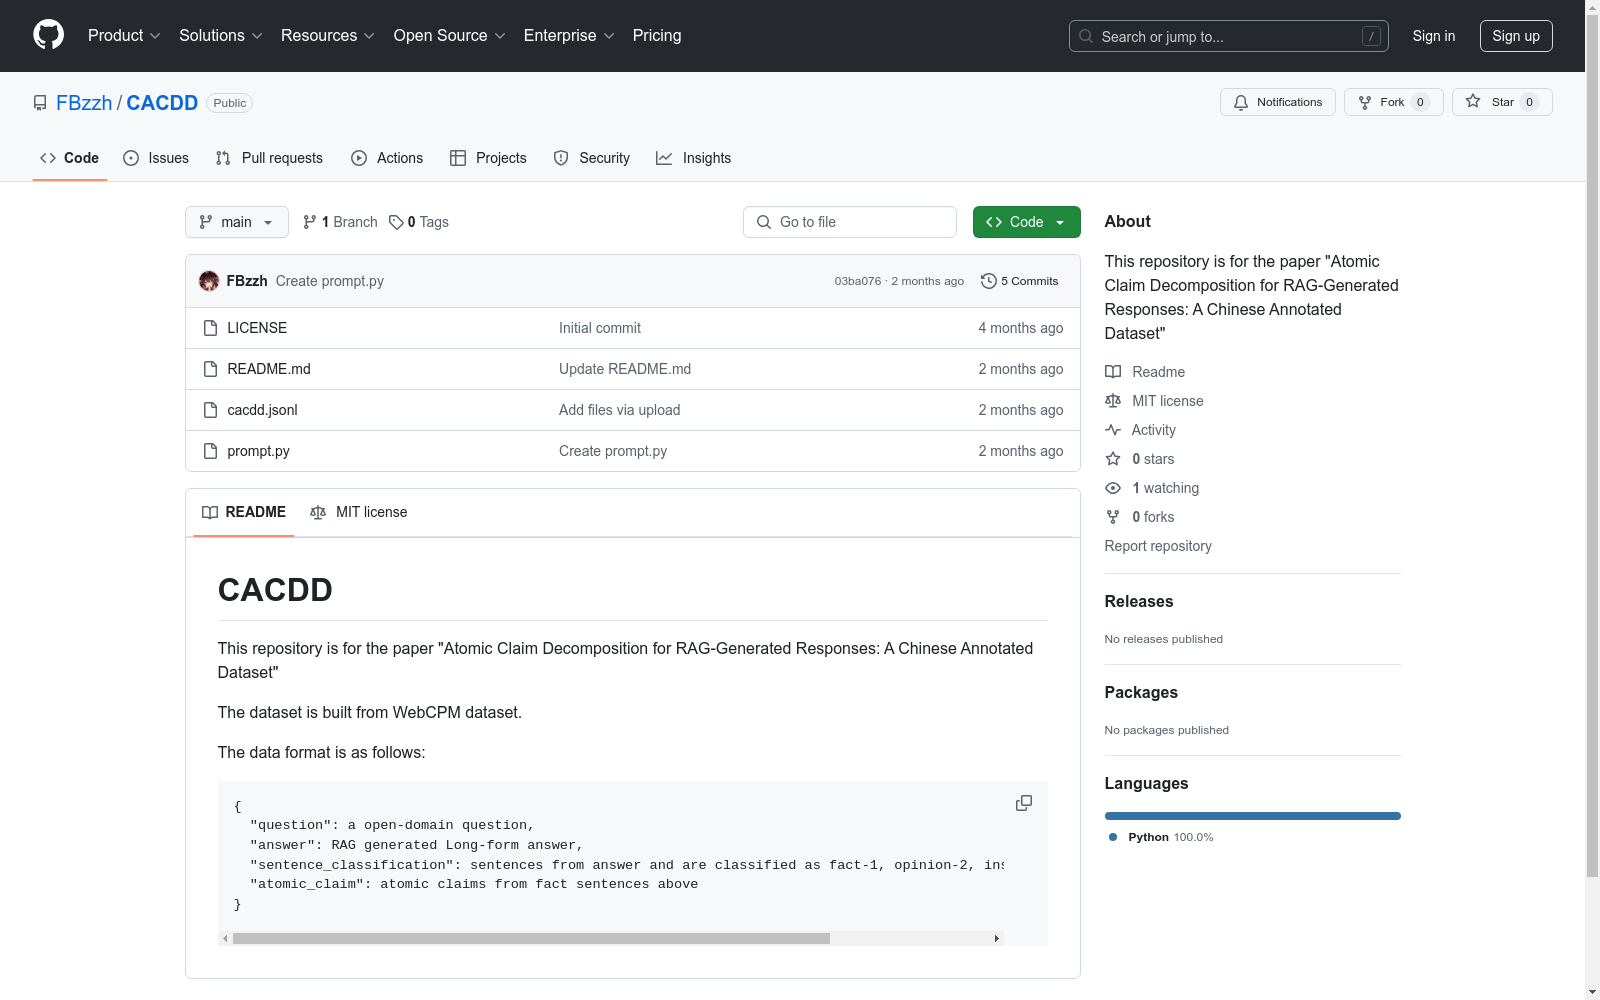Click the fork icon in Fork button
The image size is (1600, 1000).
[x=1365, y=102]
